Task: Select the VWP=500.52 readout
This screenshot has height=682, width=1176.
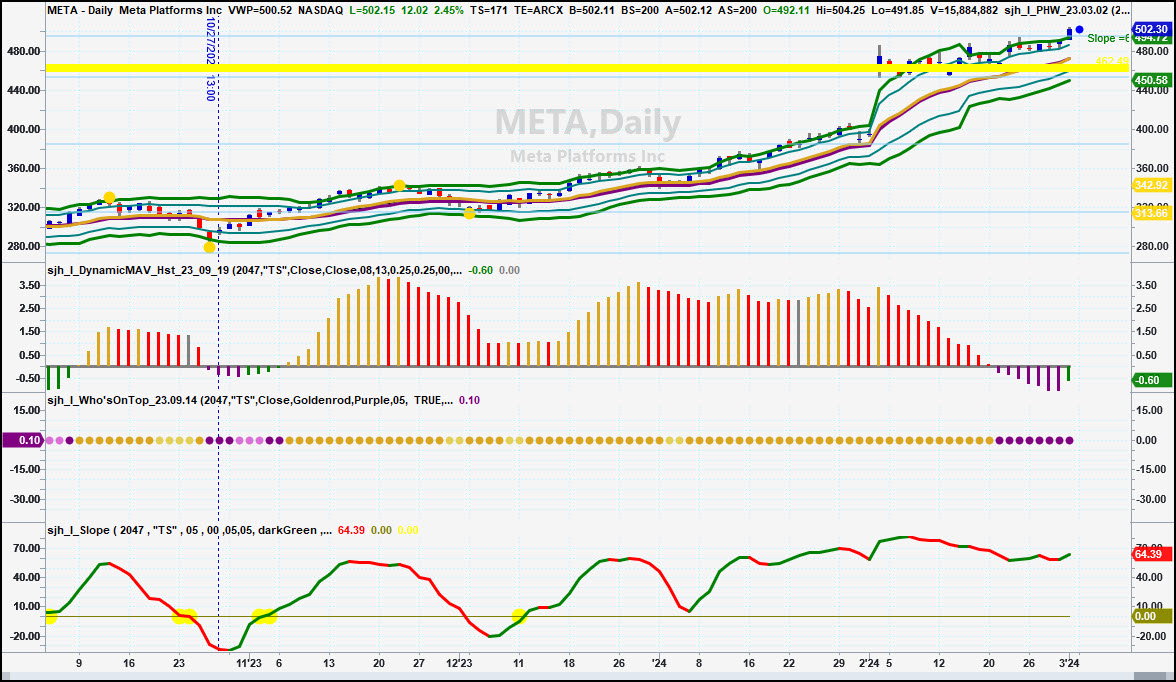Action: (260, 11)
